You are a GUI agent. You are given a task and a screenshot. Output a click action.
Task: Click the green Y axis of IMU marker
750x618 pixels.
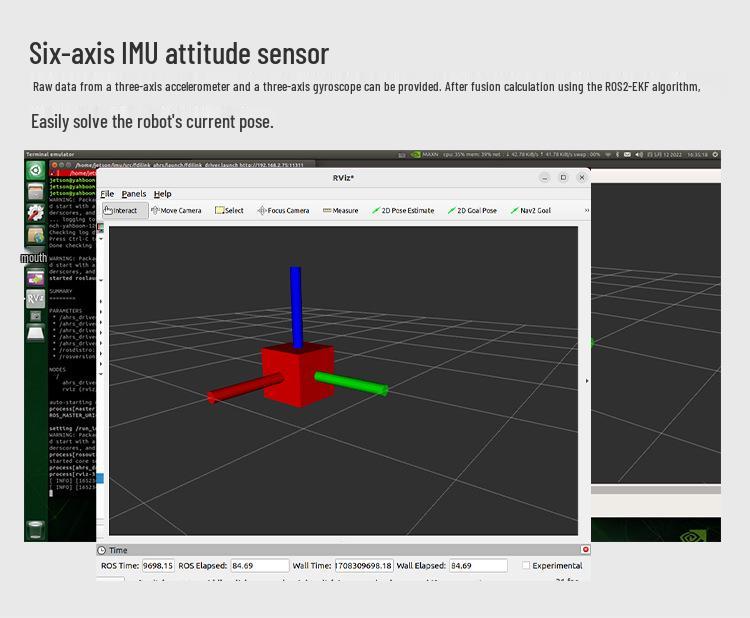point(351,384)
